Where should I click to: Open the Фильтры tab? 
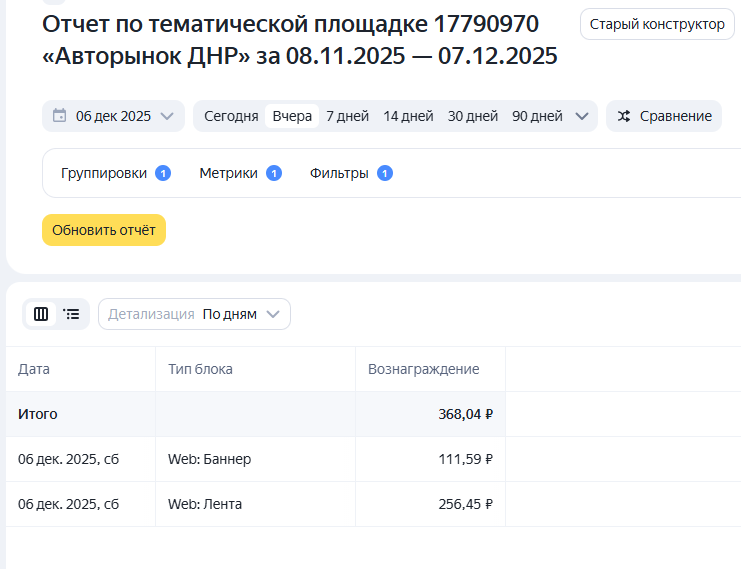[x=339, y=173]
